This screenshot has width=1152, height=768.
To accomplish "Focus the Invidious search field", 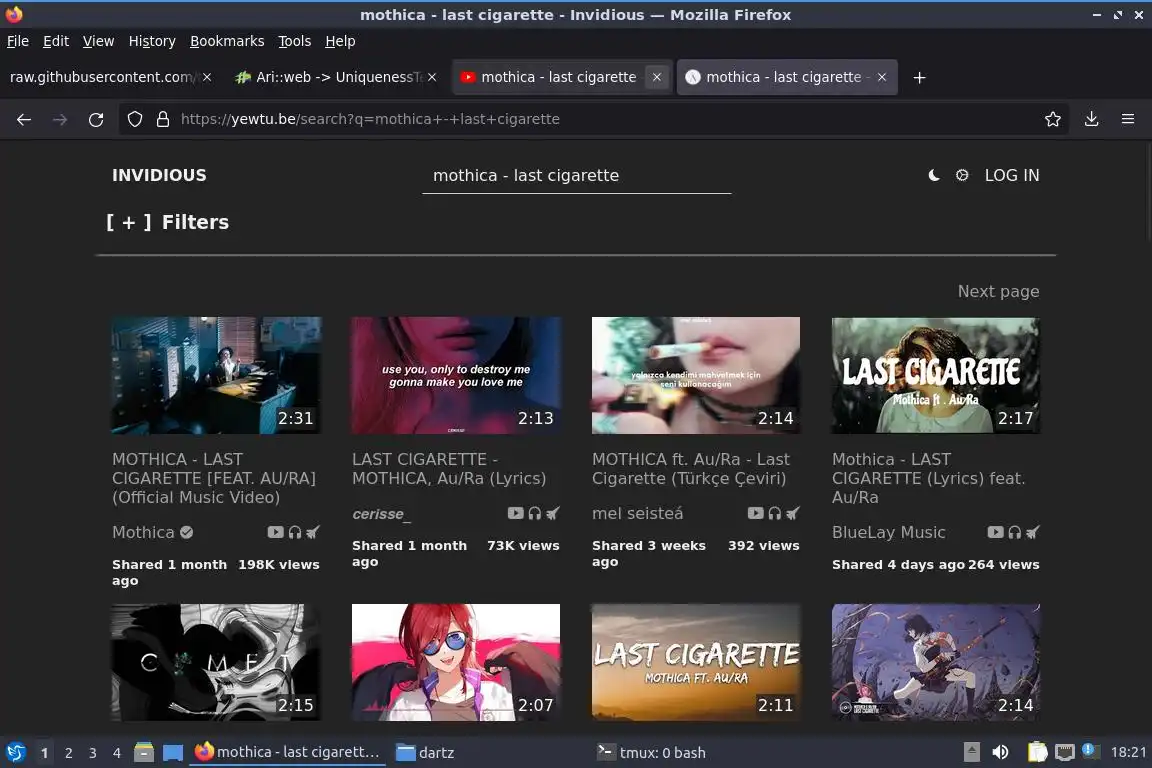I will point(577,176).
